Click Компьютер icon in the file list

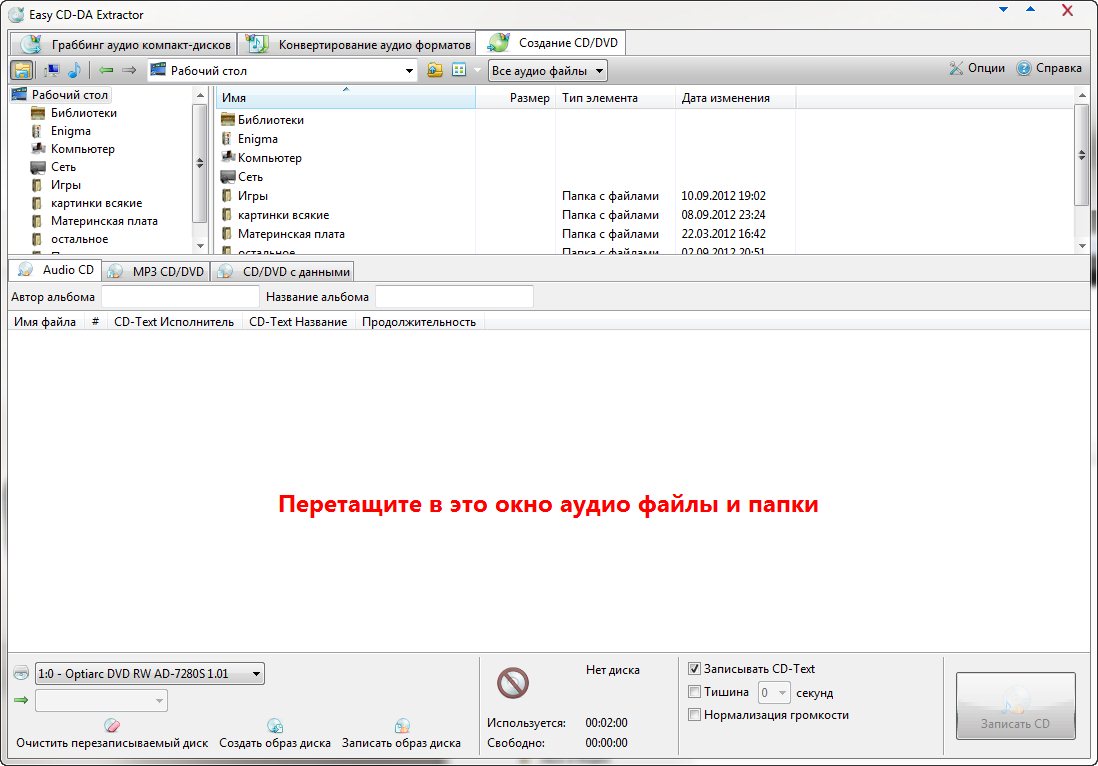click(228, 158)
